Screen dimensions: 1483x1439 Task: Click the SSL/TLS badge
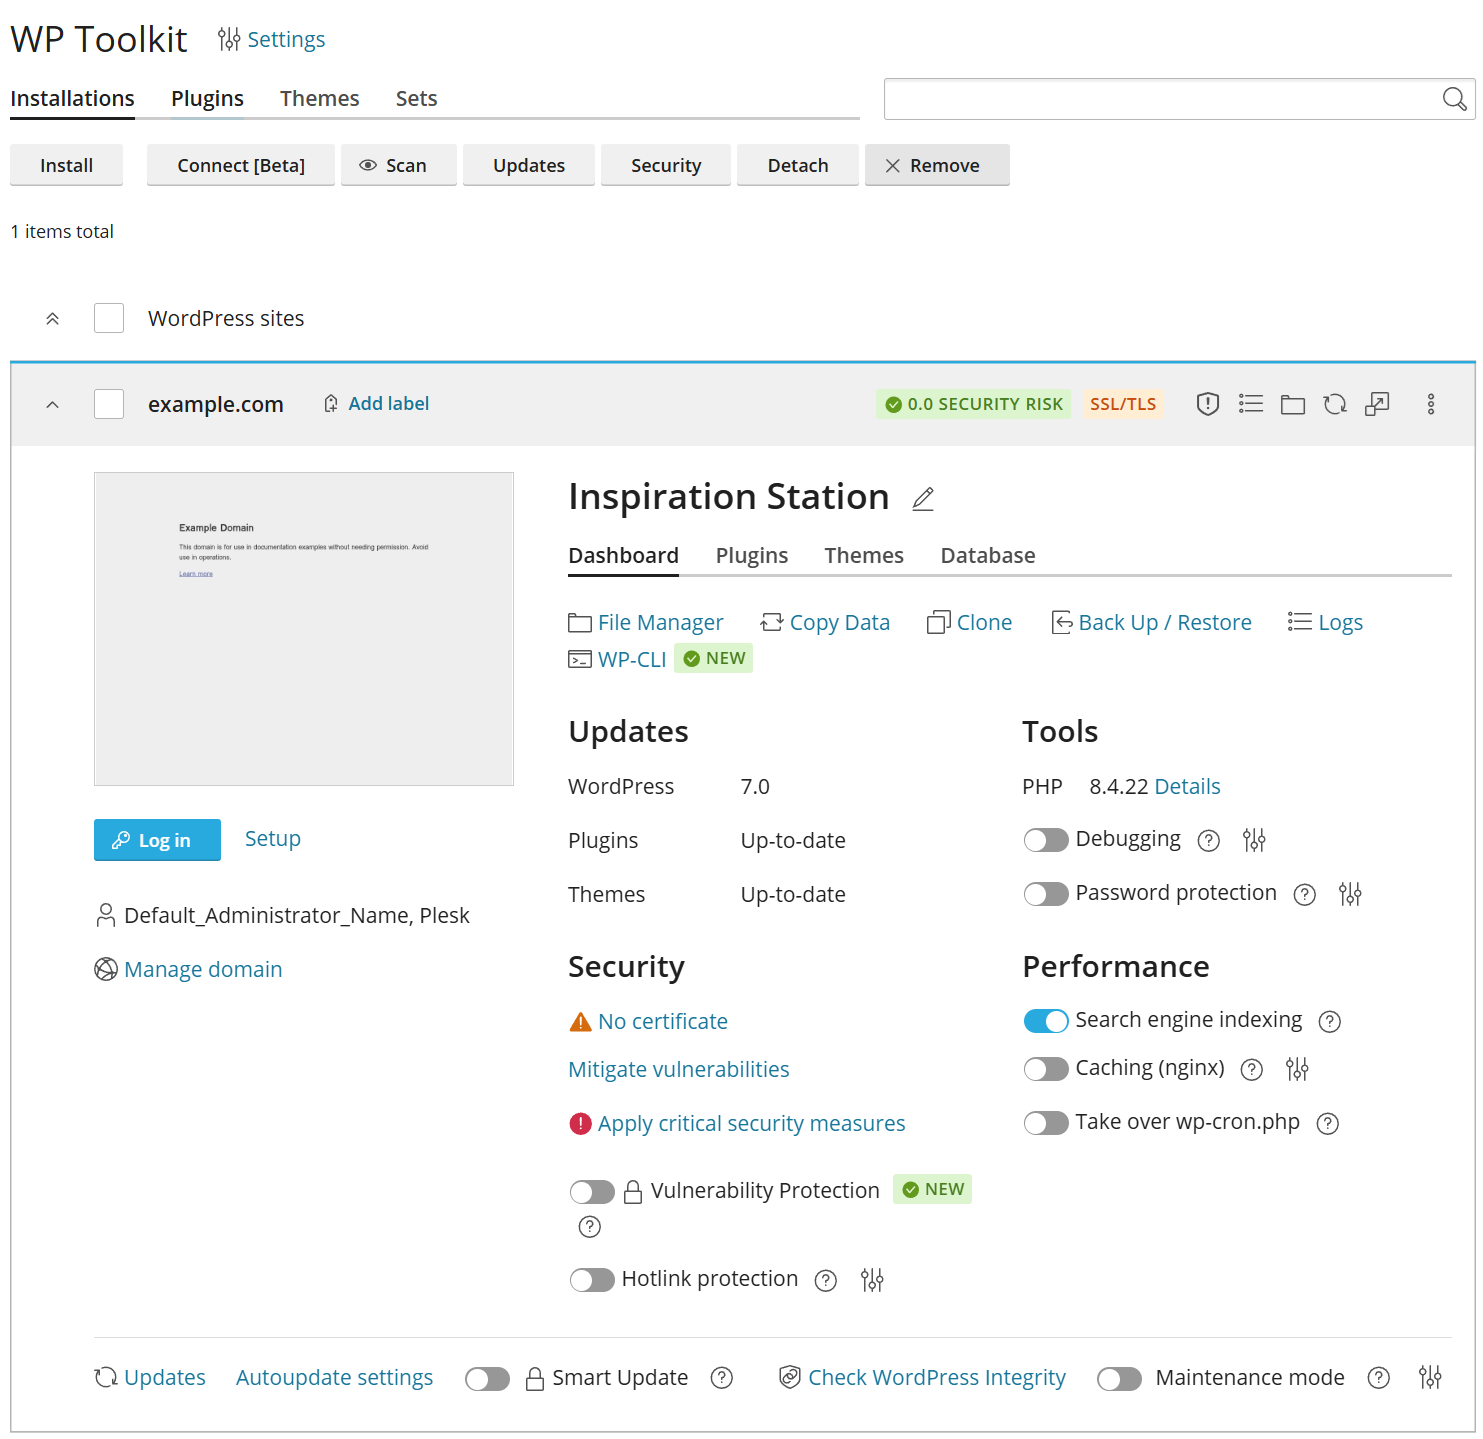pos(1123,404)
